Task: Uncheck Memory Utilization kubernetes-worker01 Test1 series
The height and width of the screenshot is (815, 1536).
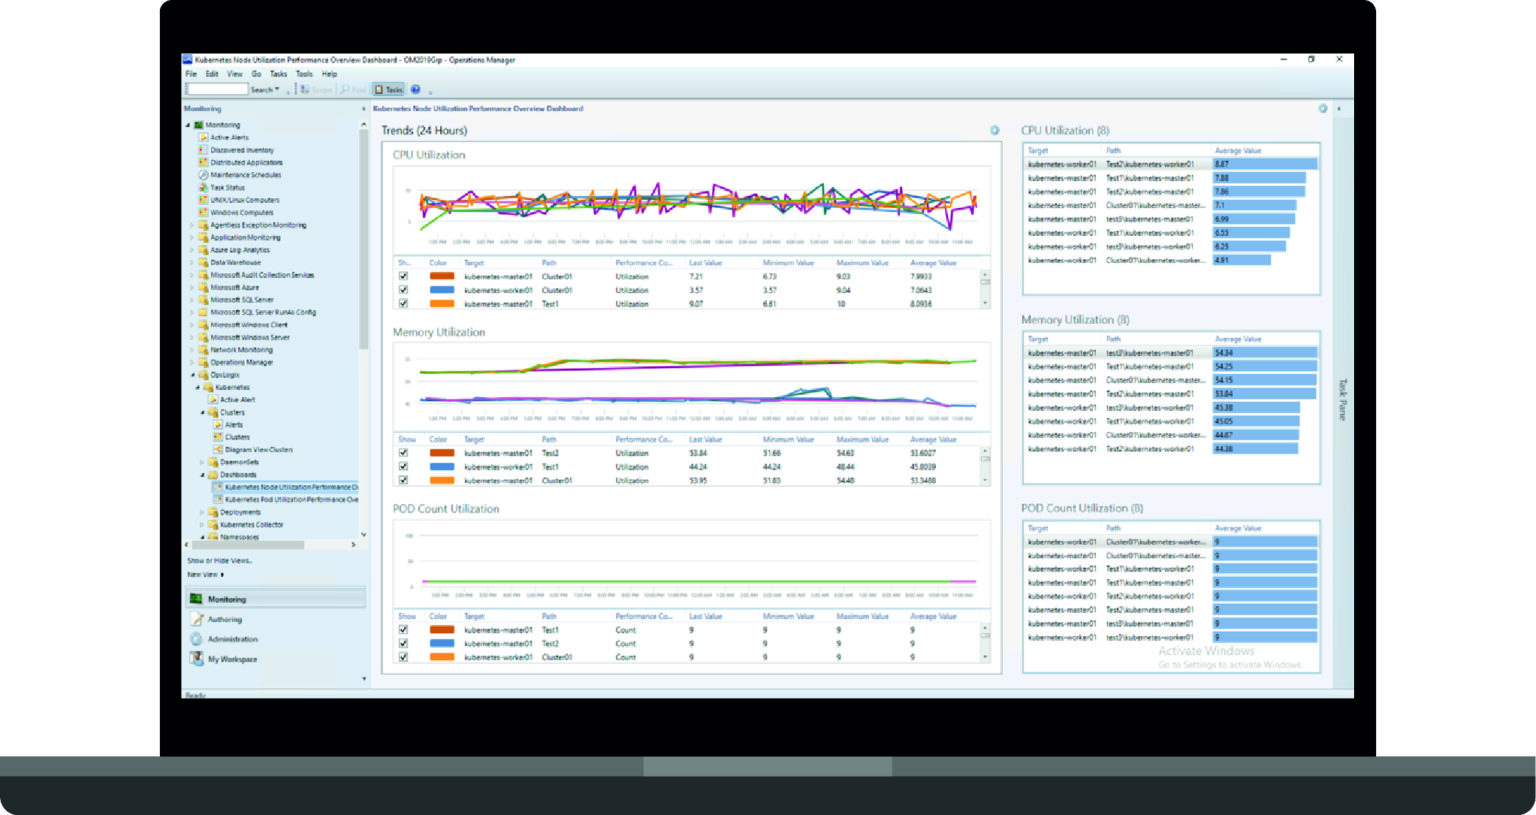Action: point(403,467)
